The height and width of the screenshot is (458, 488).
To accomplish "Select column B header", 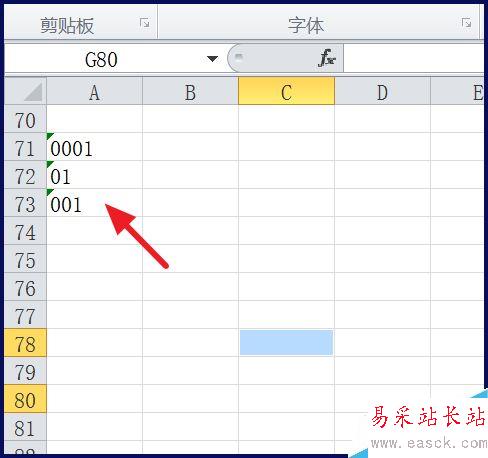I will click(x=190, y=91).
